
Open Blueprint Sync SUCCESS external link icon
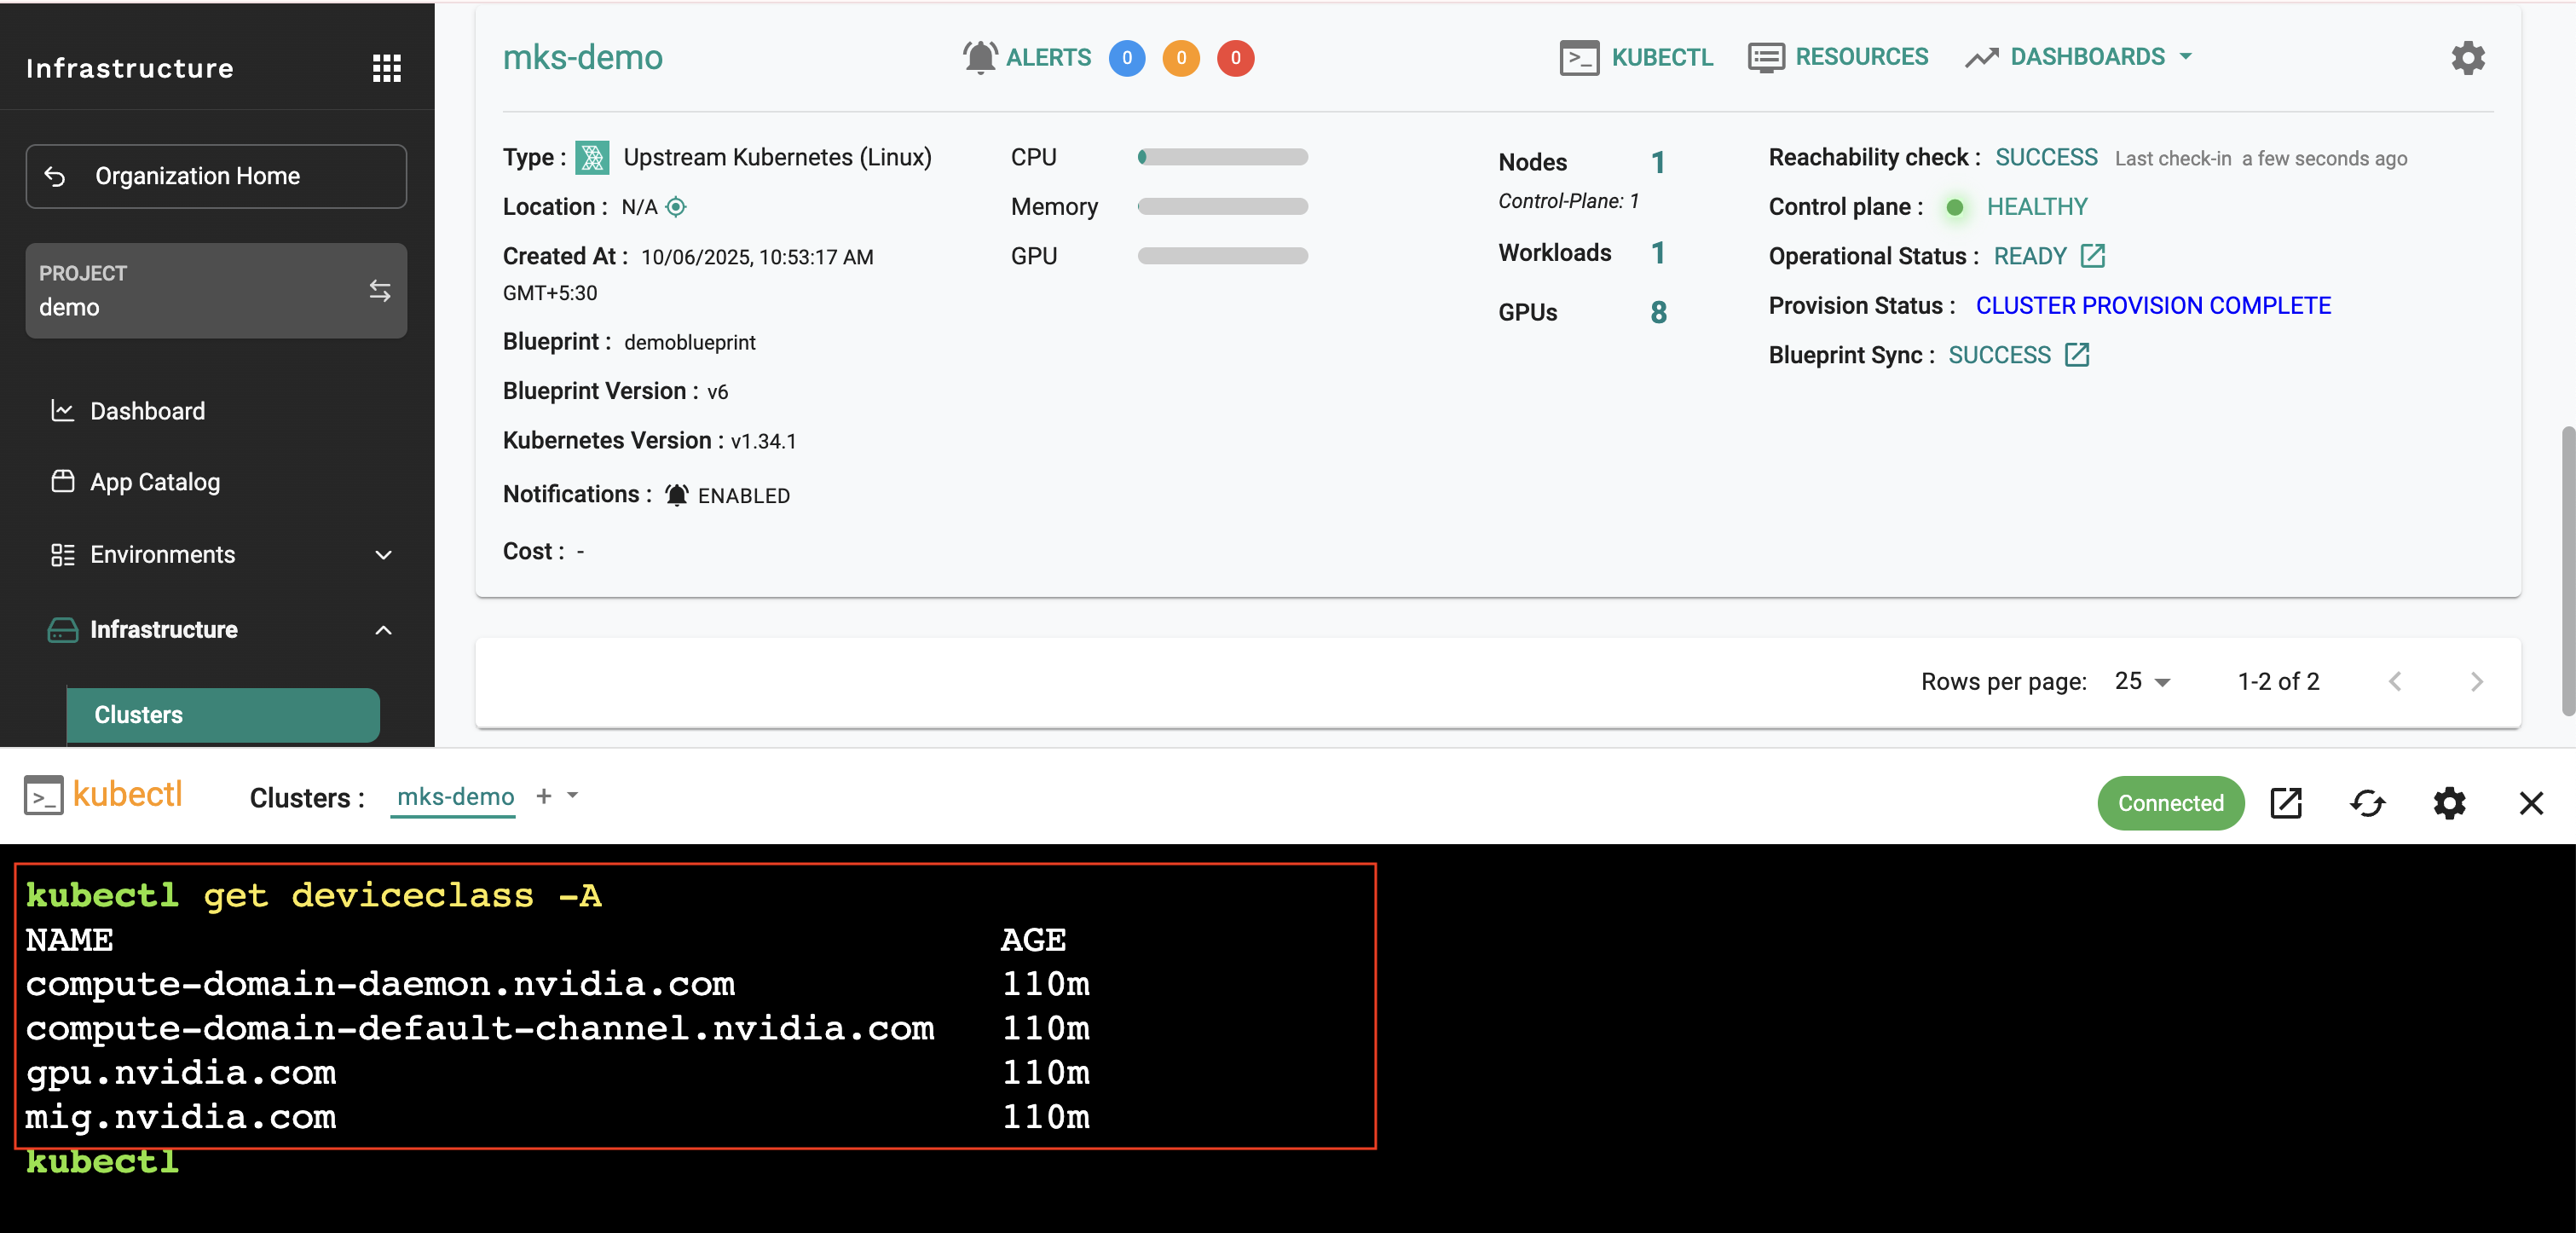[2077, 355]
